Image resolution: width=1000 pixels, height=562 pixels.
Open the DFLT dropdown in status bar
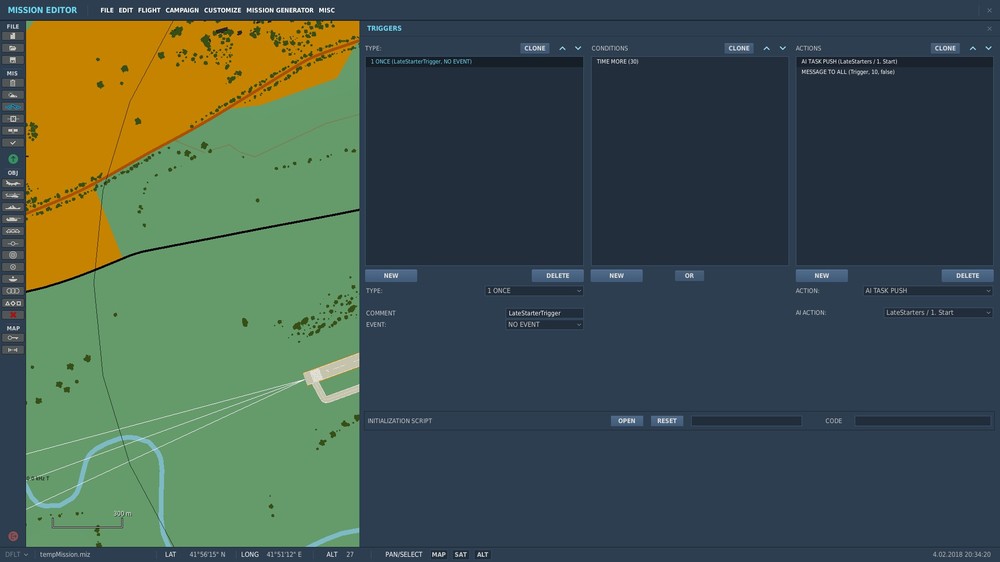[16, 554]
